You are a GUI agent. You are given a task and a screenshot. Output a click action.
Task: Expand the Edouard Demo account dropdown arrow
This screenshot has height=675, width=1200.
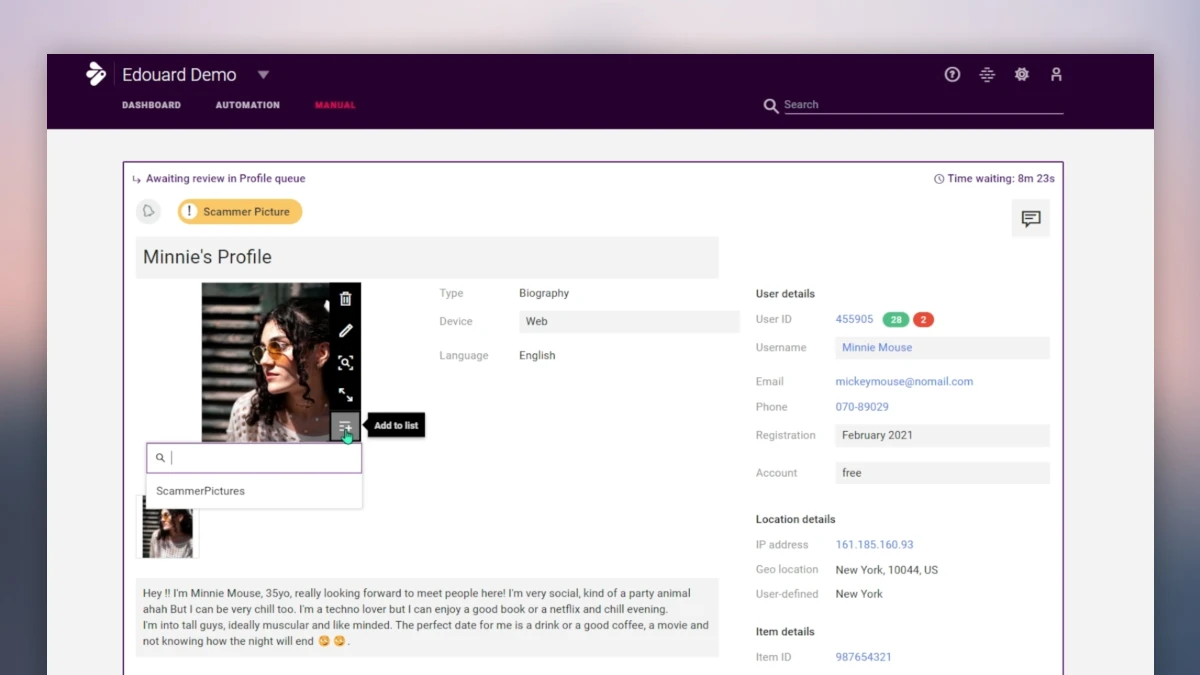pos(263,75)
